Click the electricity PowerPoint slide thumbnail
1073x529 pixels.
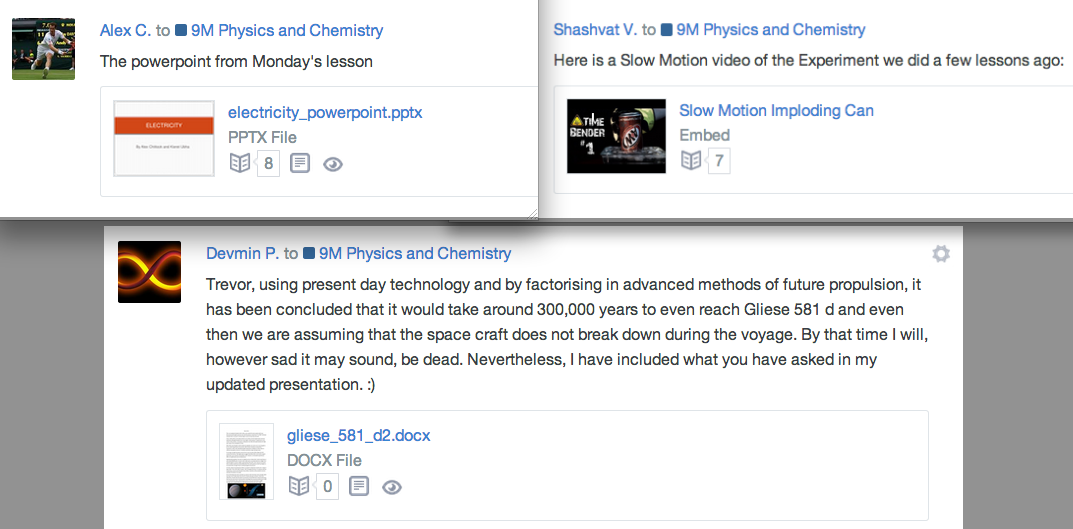click(164, 138)
